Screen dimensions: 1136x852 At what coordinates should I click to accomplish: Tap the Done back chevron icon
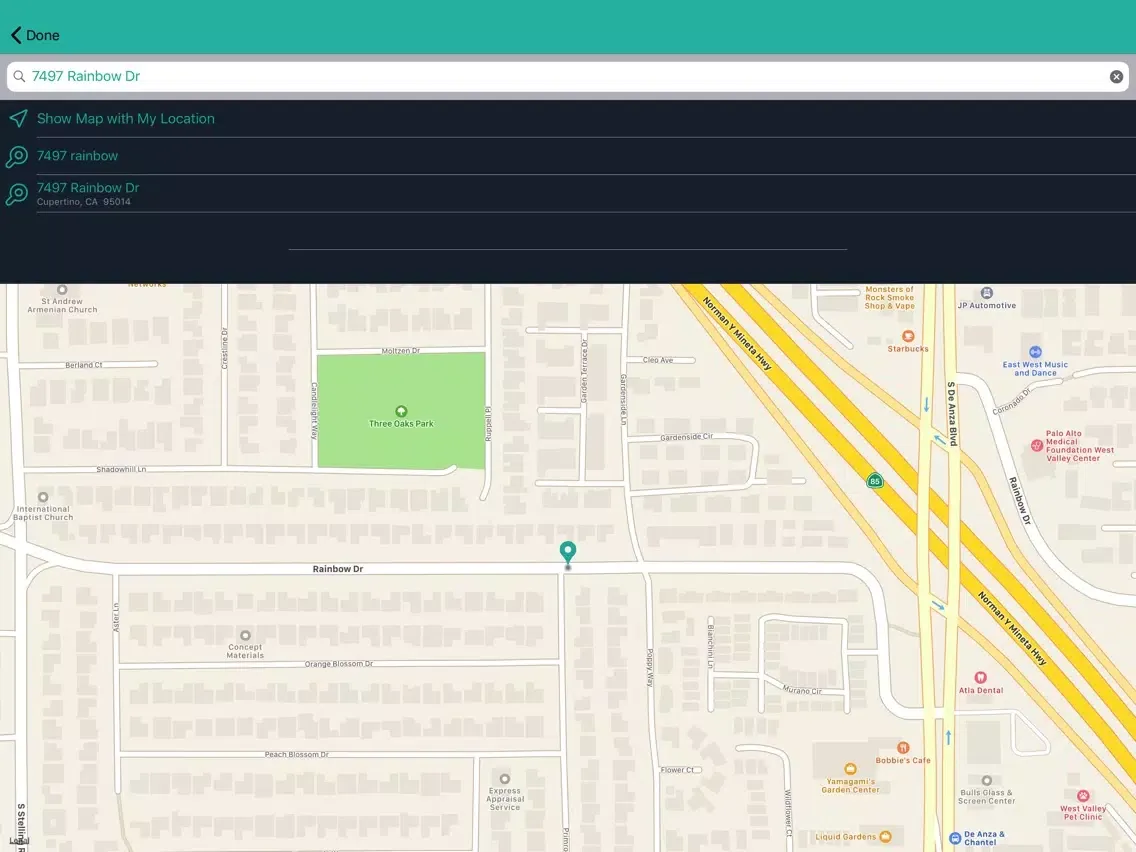pos(16,35)
